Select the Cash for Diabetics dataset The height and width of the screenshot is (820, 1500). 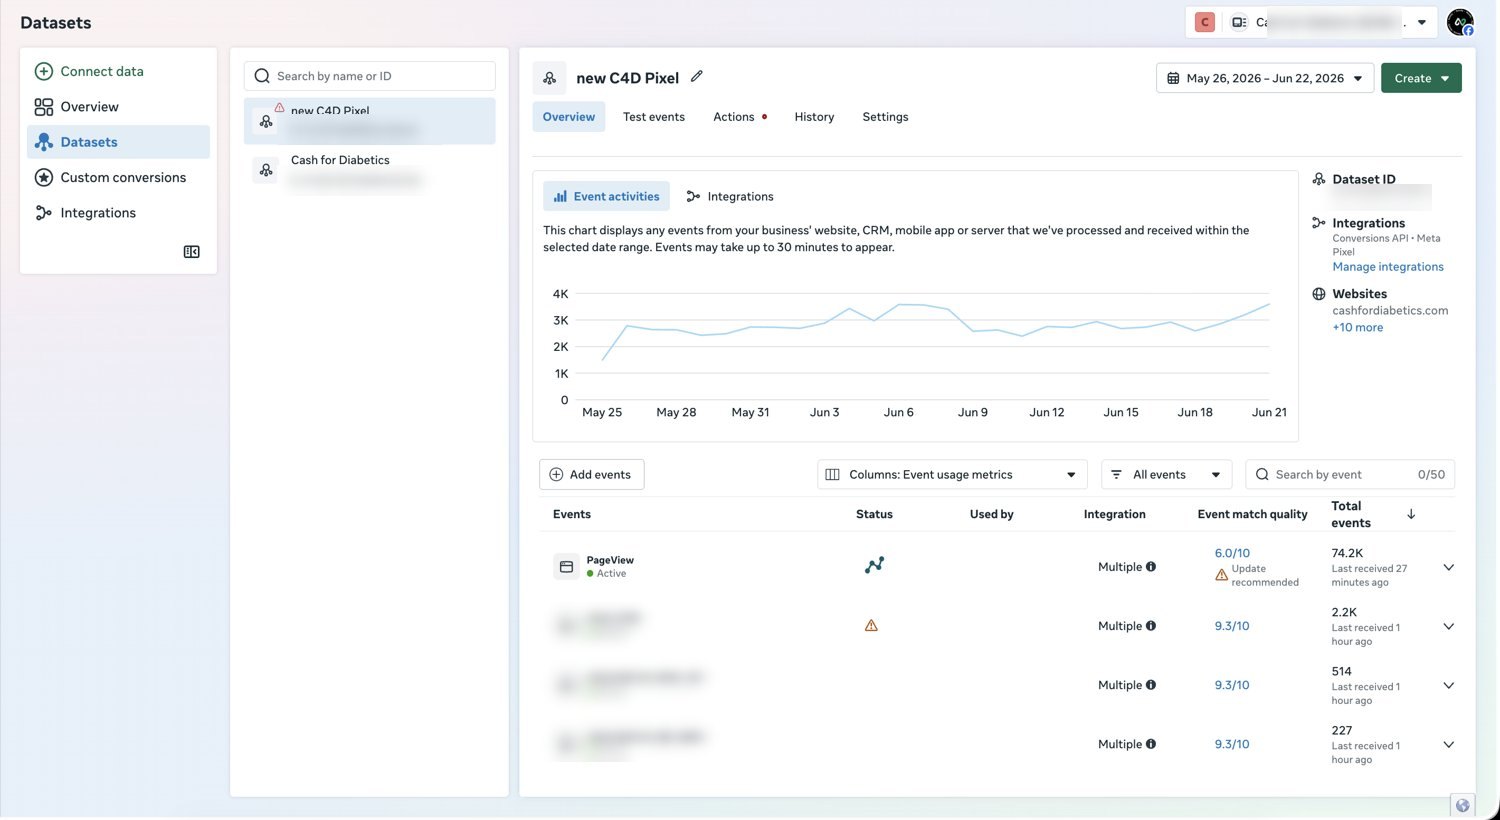(369, 170)
